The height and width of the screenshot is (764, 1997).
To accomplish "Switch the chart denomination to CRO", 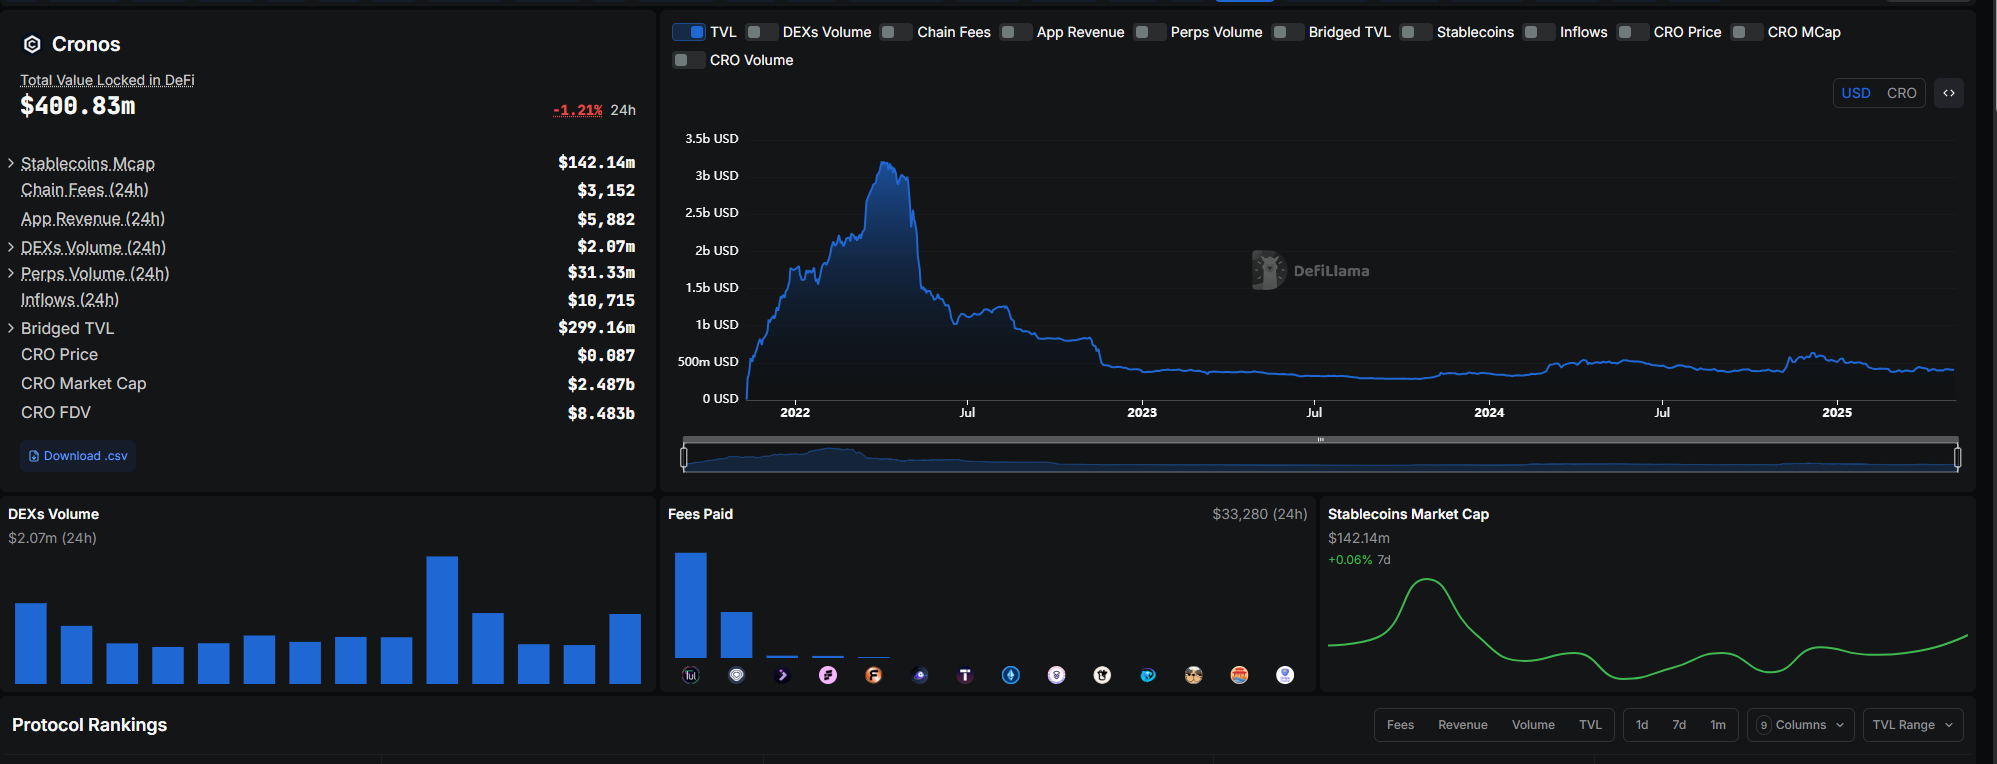I will pos(1901,93).
